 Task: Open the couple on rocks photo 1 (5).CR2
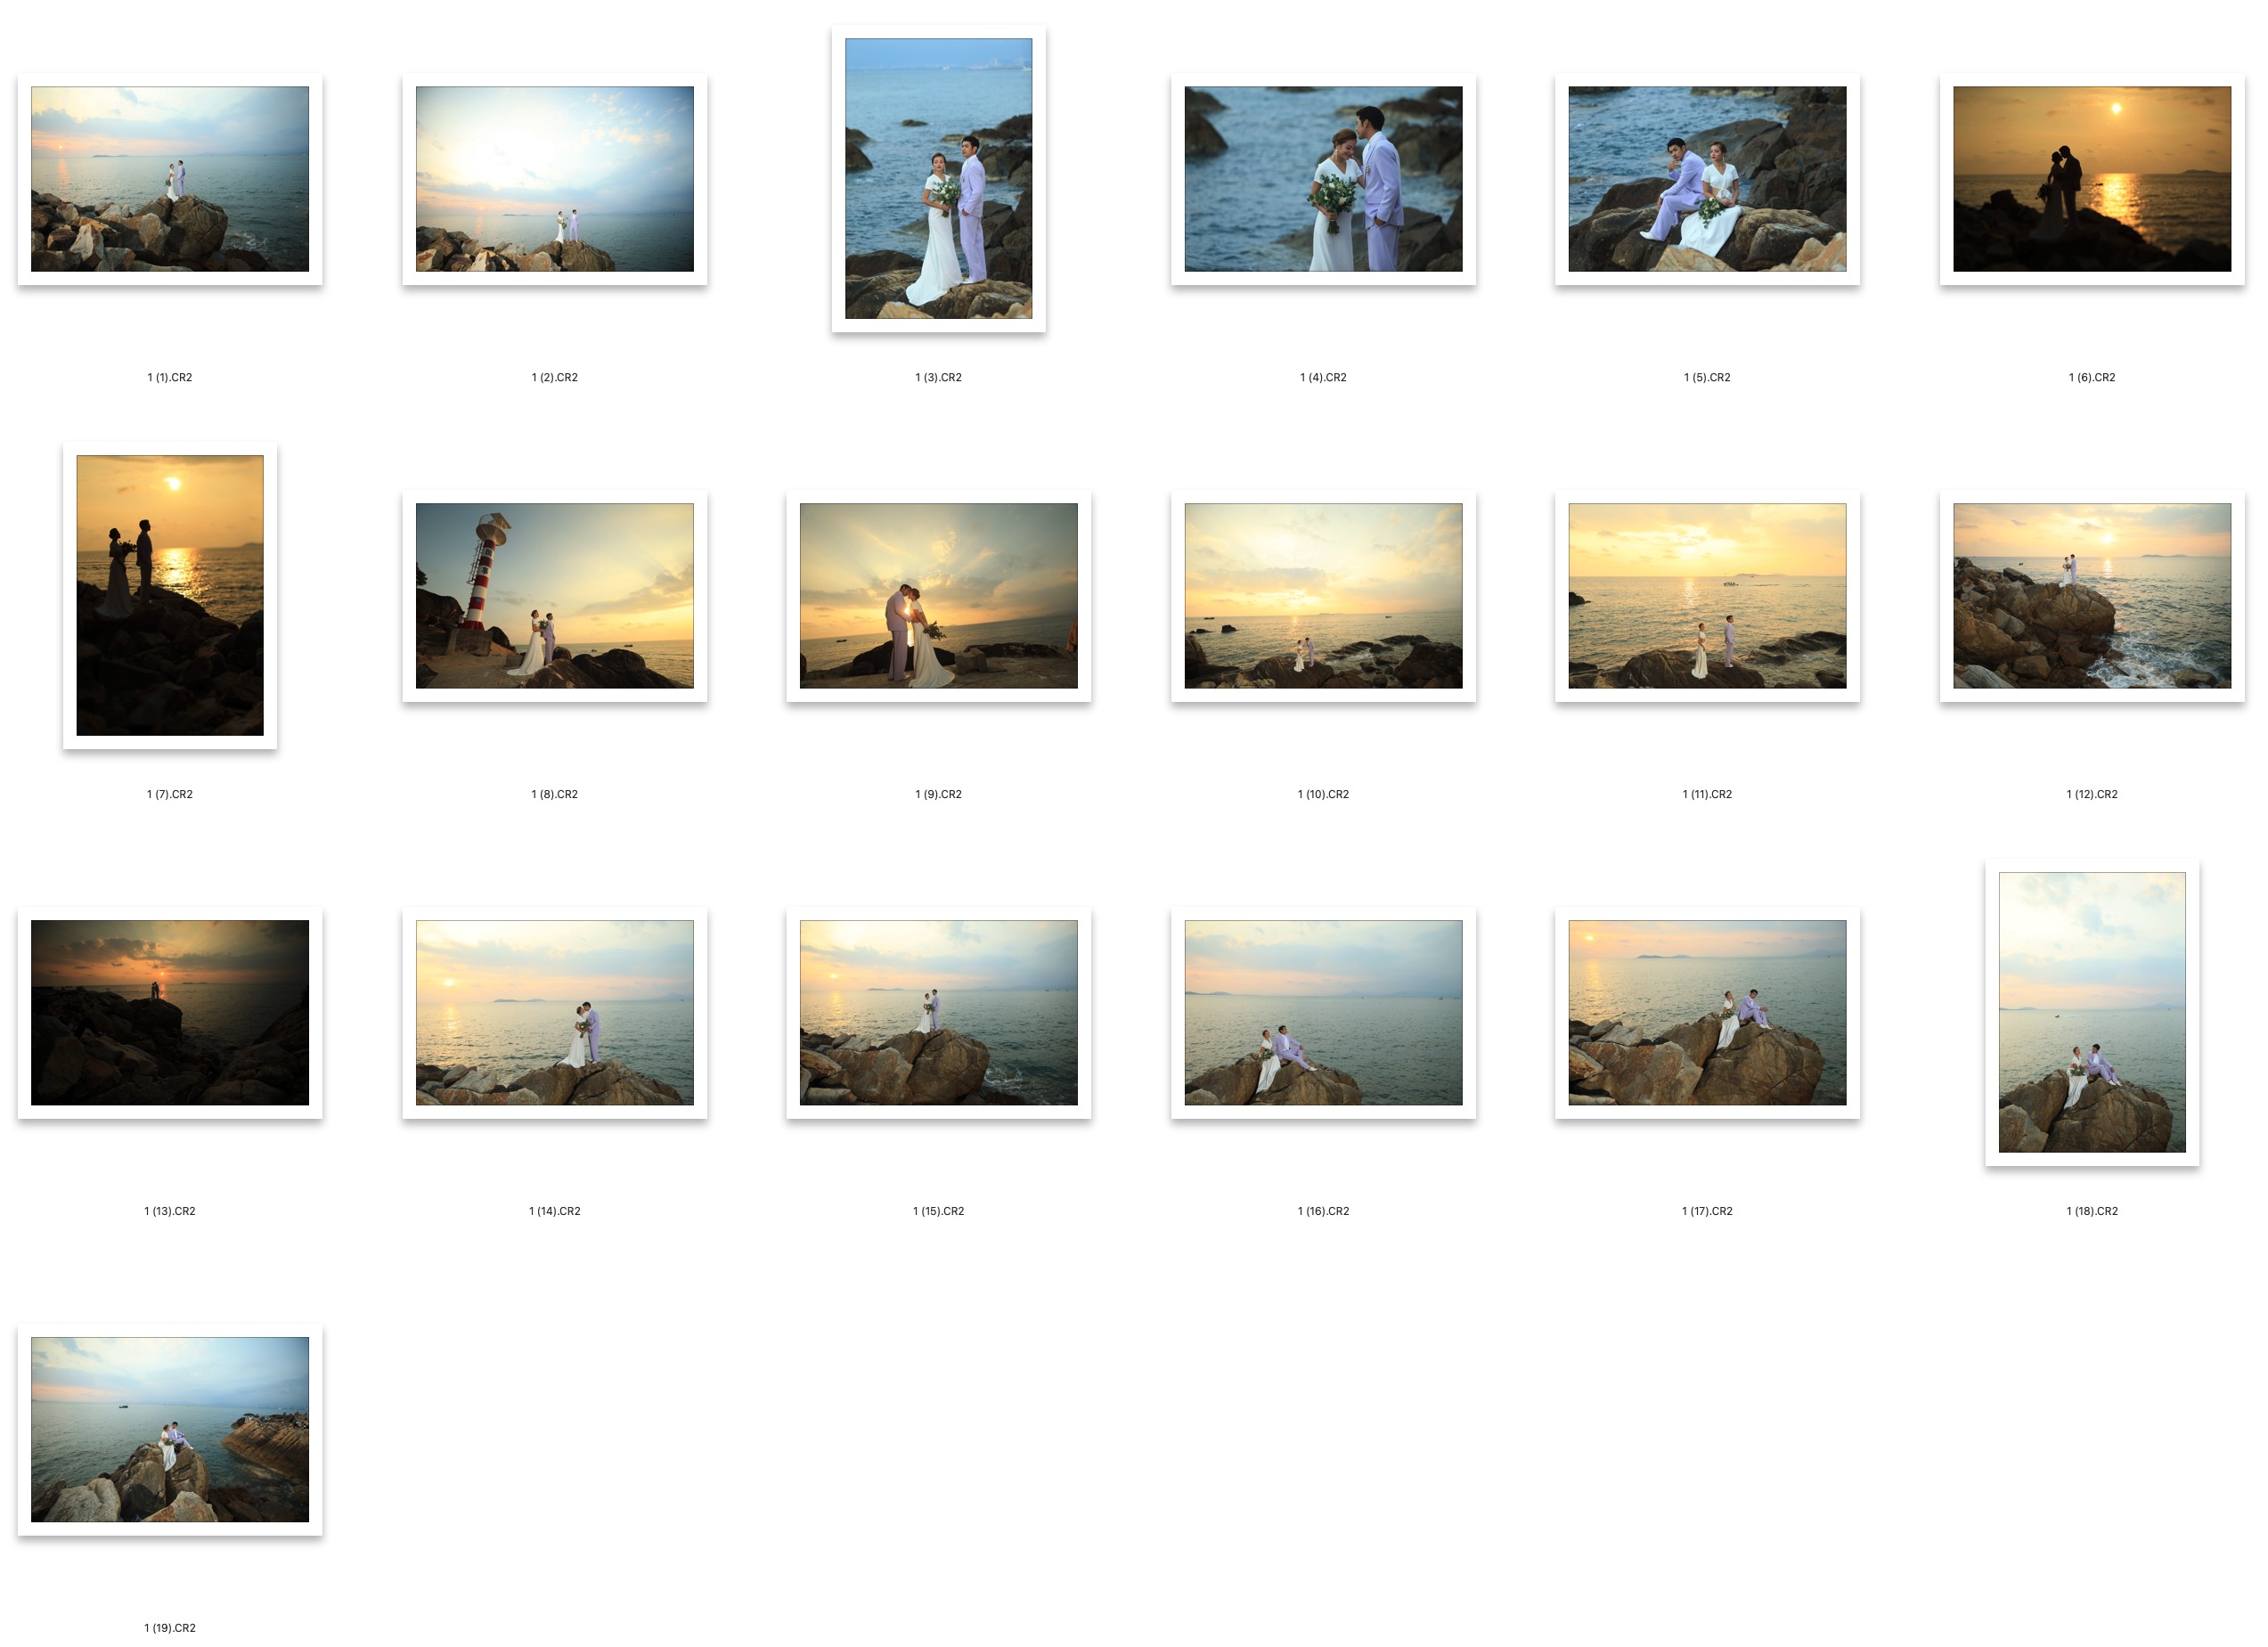[x=1705, y=182]
